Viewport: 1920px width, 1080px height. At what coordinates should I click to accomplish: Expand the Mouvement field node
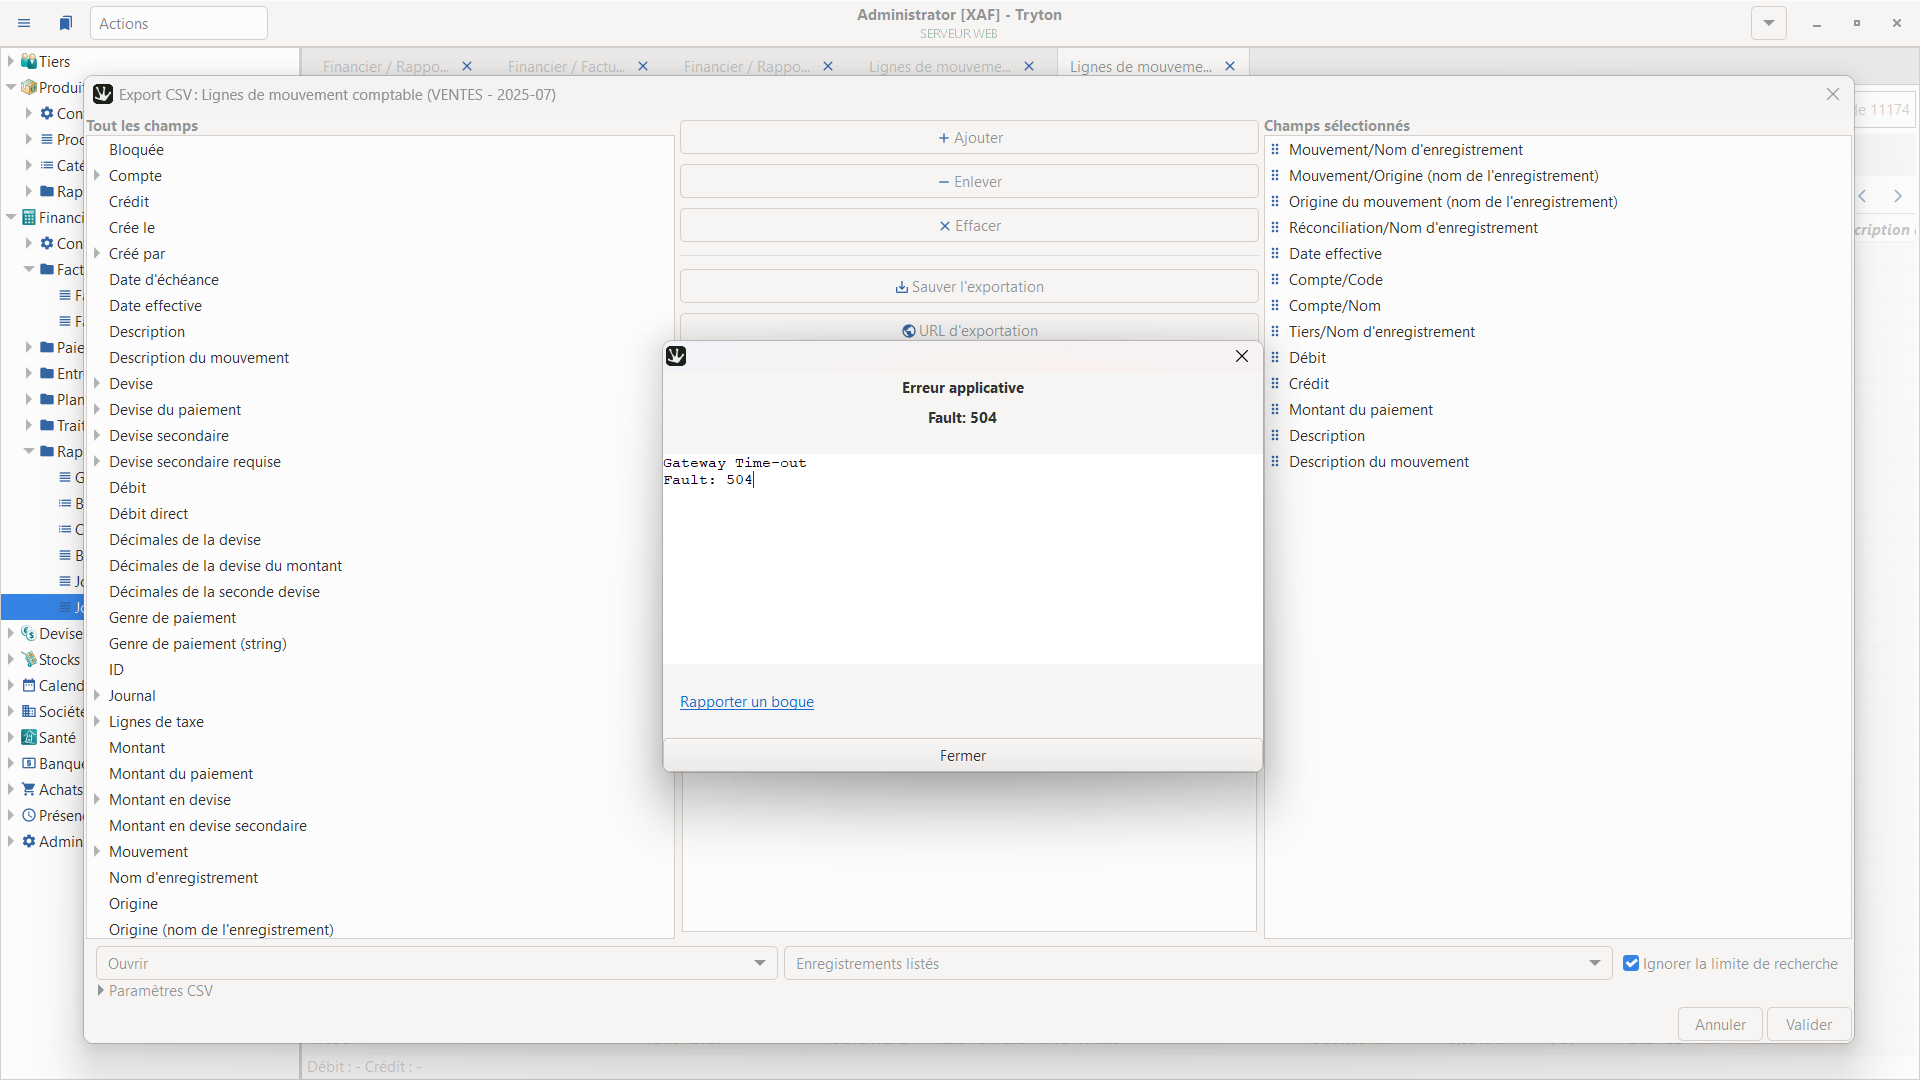click(97, 852)
